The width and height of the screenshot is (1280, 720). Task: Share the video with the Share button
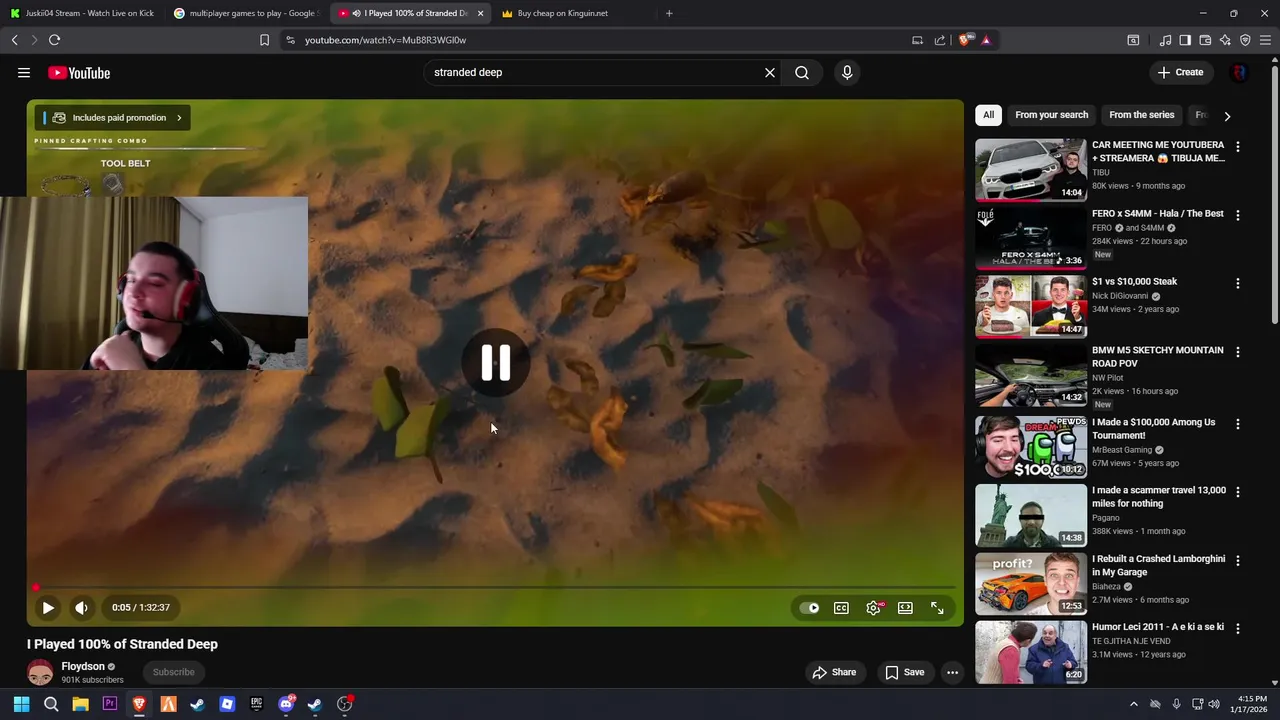click(x=834, y=672)
